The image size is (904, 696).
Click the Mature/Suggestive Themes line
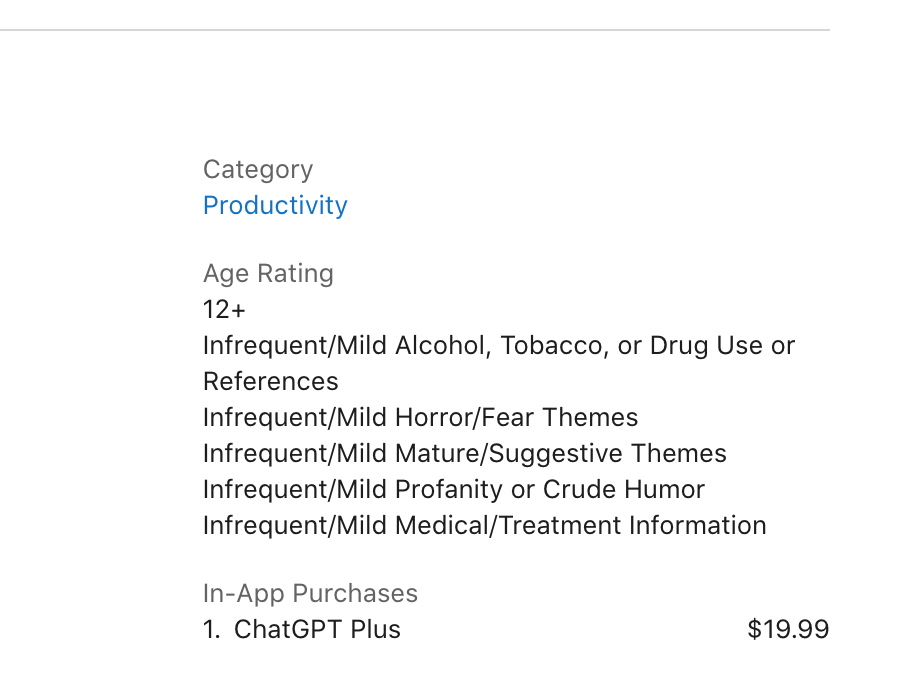(464, 453)
